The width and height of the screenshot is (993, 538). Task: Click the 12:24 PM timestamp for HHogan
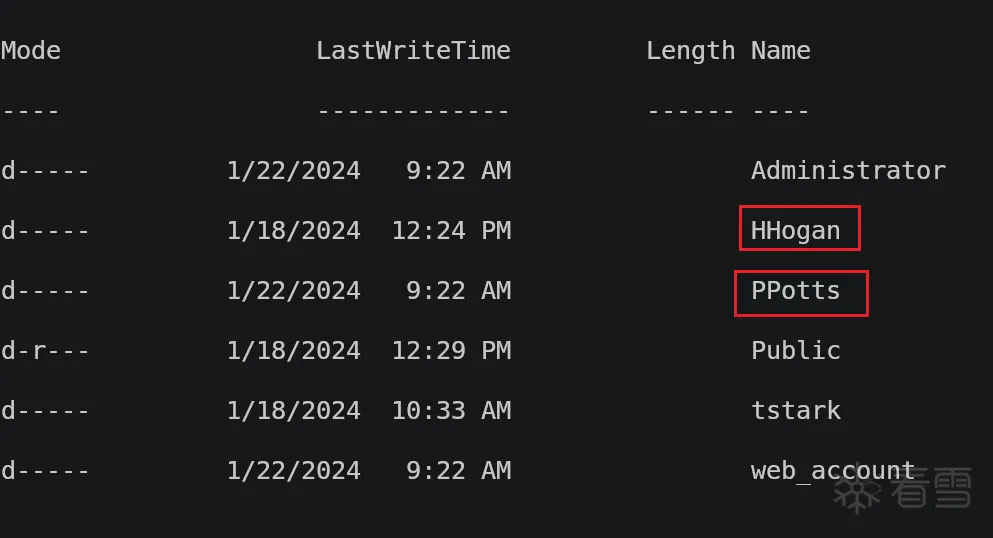tap(451, 230)
